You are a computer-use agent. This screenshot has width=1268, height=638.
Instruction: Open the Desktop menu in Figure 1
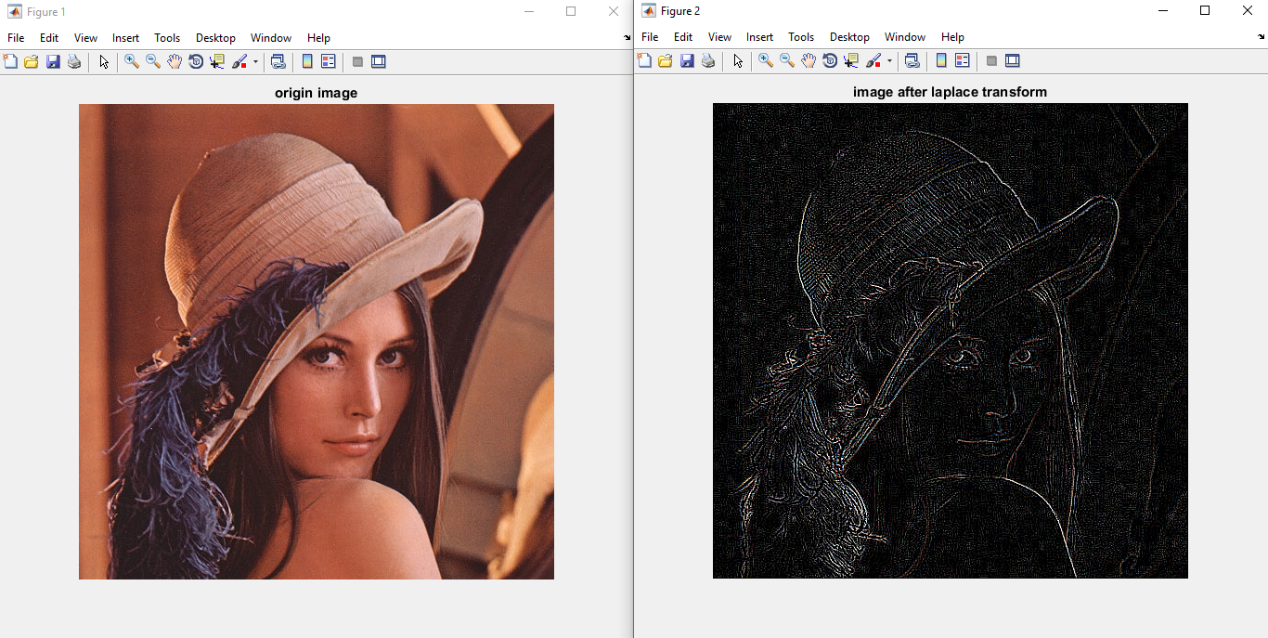216,38
